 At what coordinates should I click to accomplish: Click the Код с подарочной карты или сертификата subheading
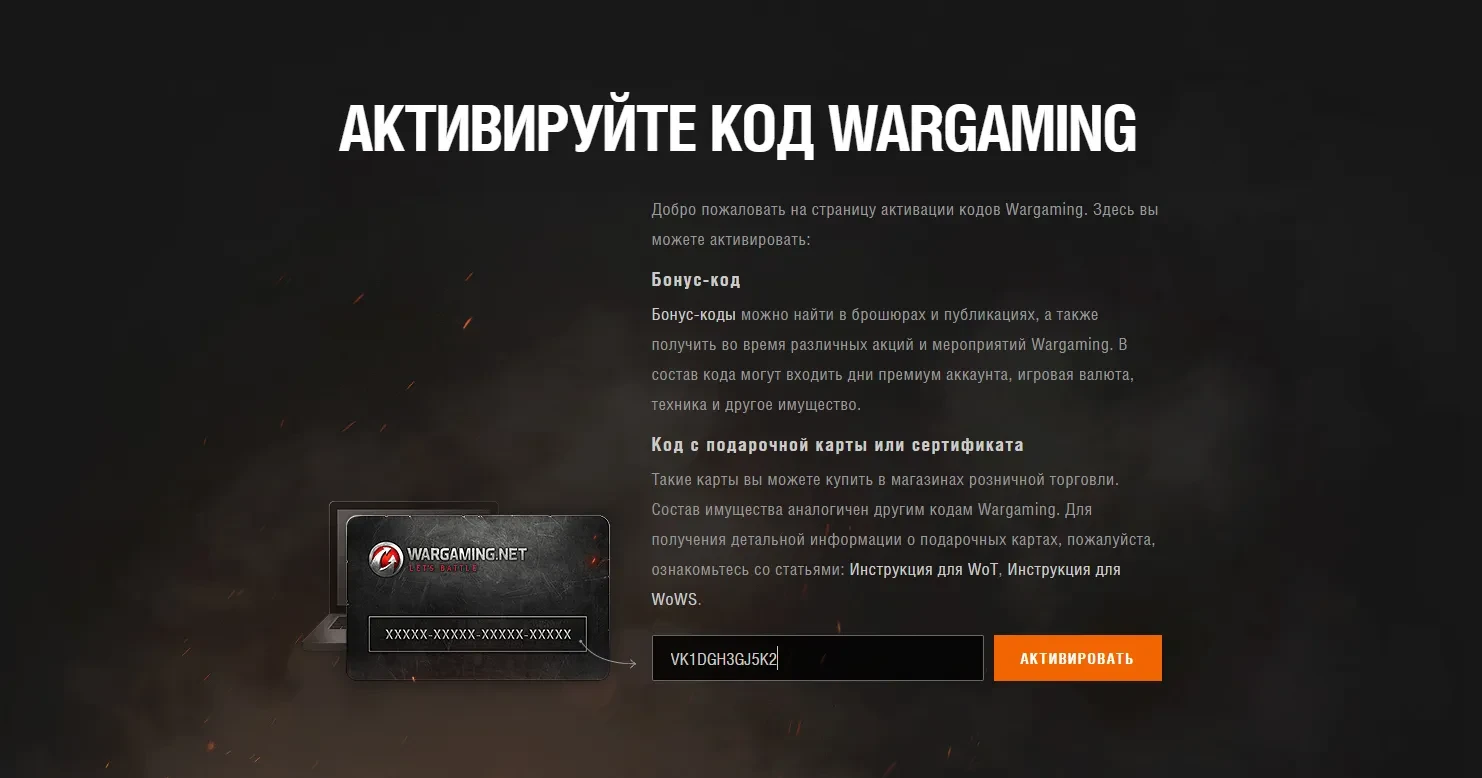837,444
